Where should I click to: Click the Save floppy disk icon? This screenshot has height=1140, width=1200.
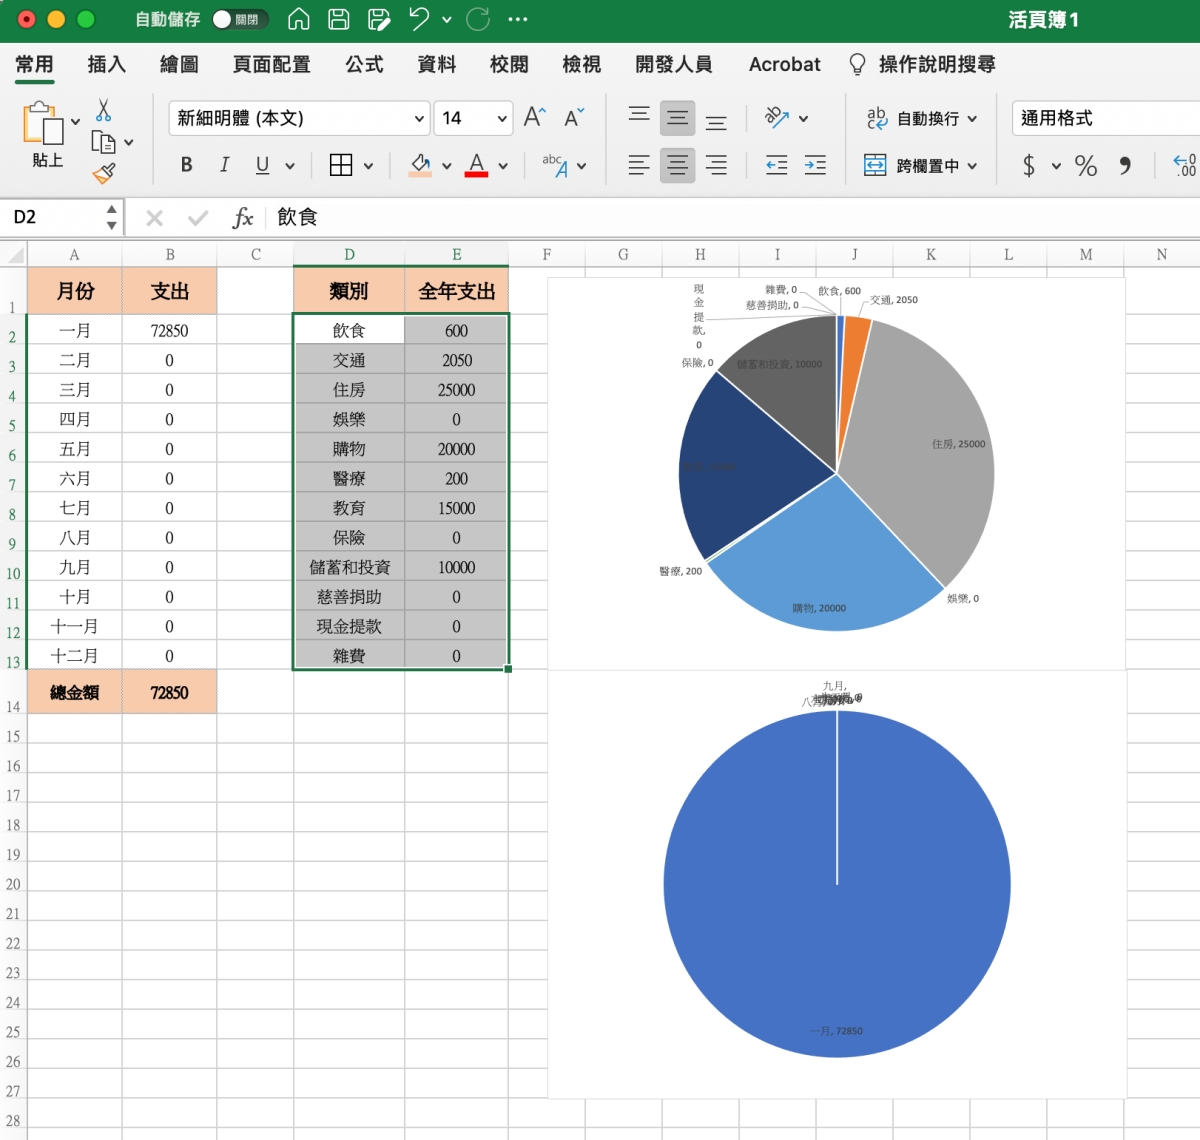[339, 19]
